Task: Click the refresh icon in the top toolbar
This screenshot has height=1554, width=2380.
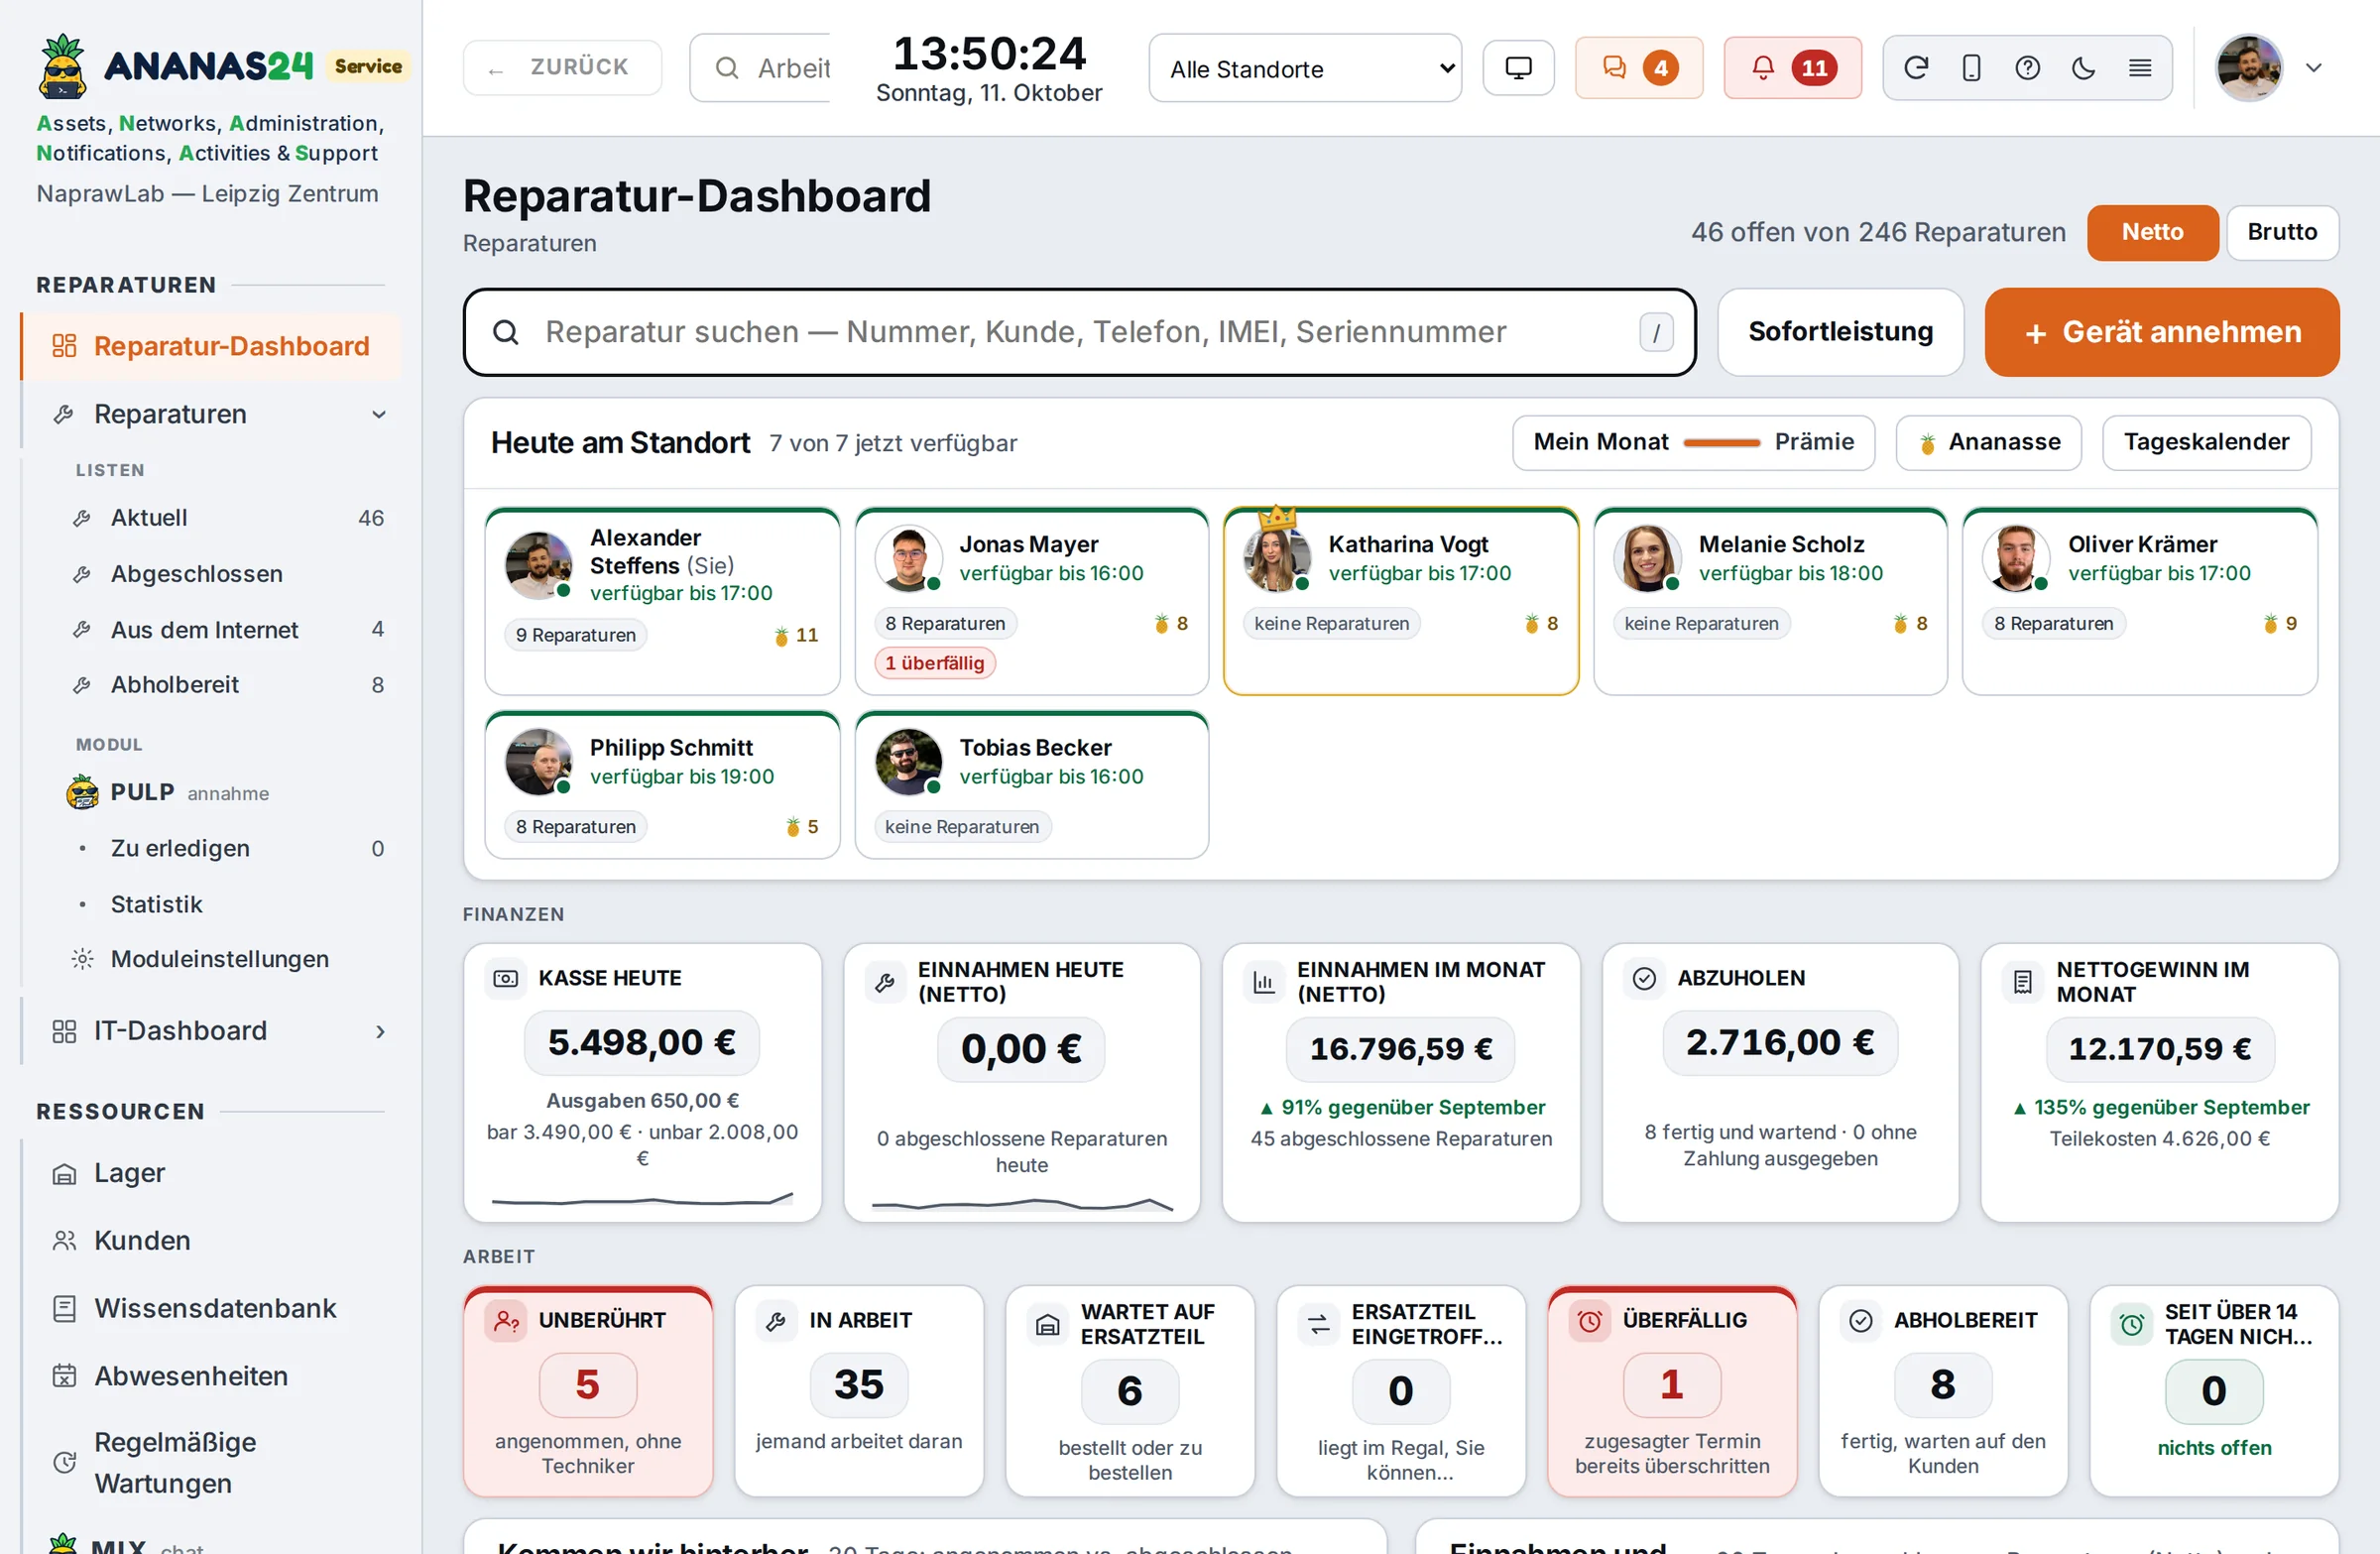Action: coord(1915,68)
